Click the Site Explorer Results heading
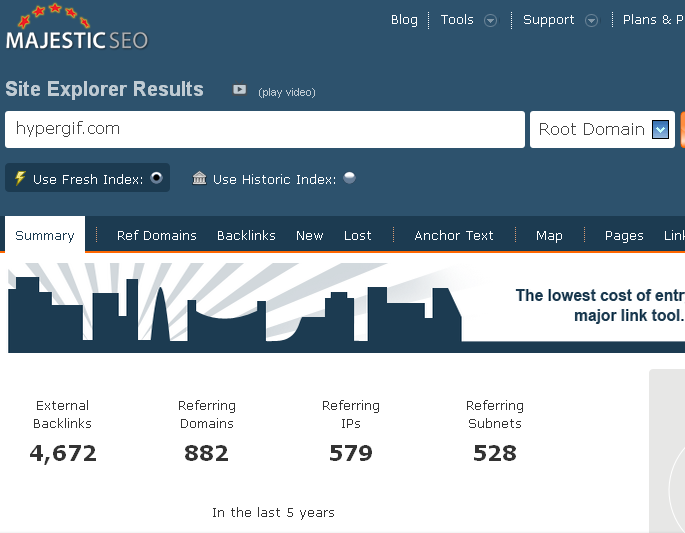Image resolution: width=685 pixels, height=533 pixels. coord(104,89)
